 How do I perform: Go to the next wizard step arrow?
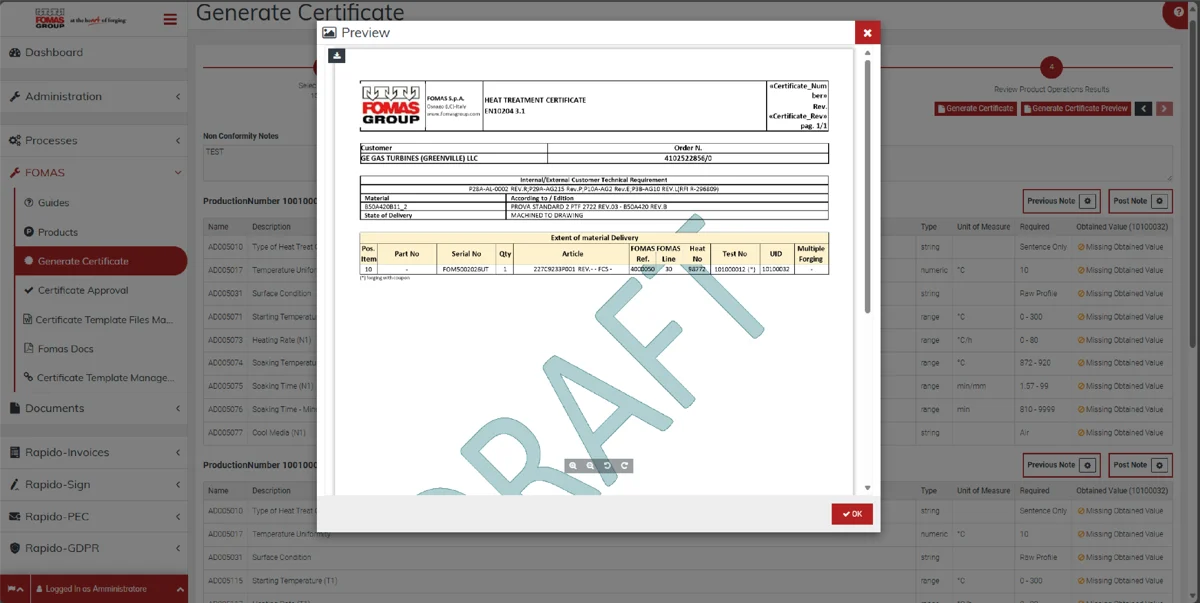[x=1164, y=108]
